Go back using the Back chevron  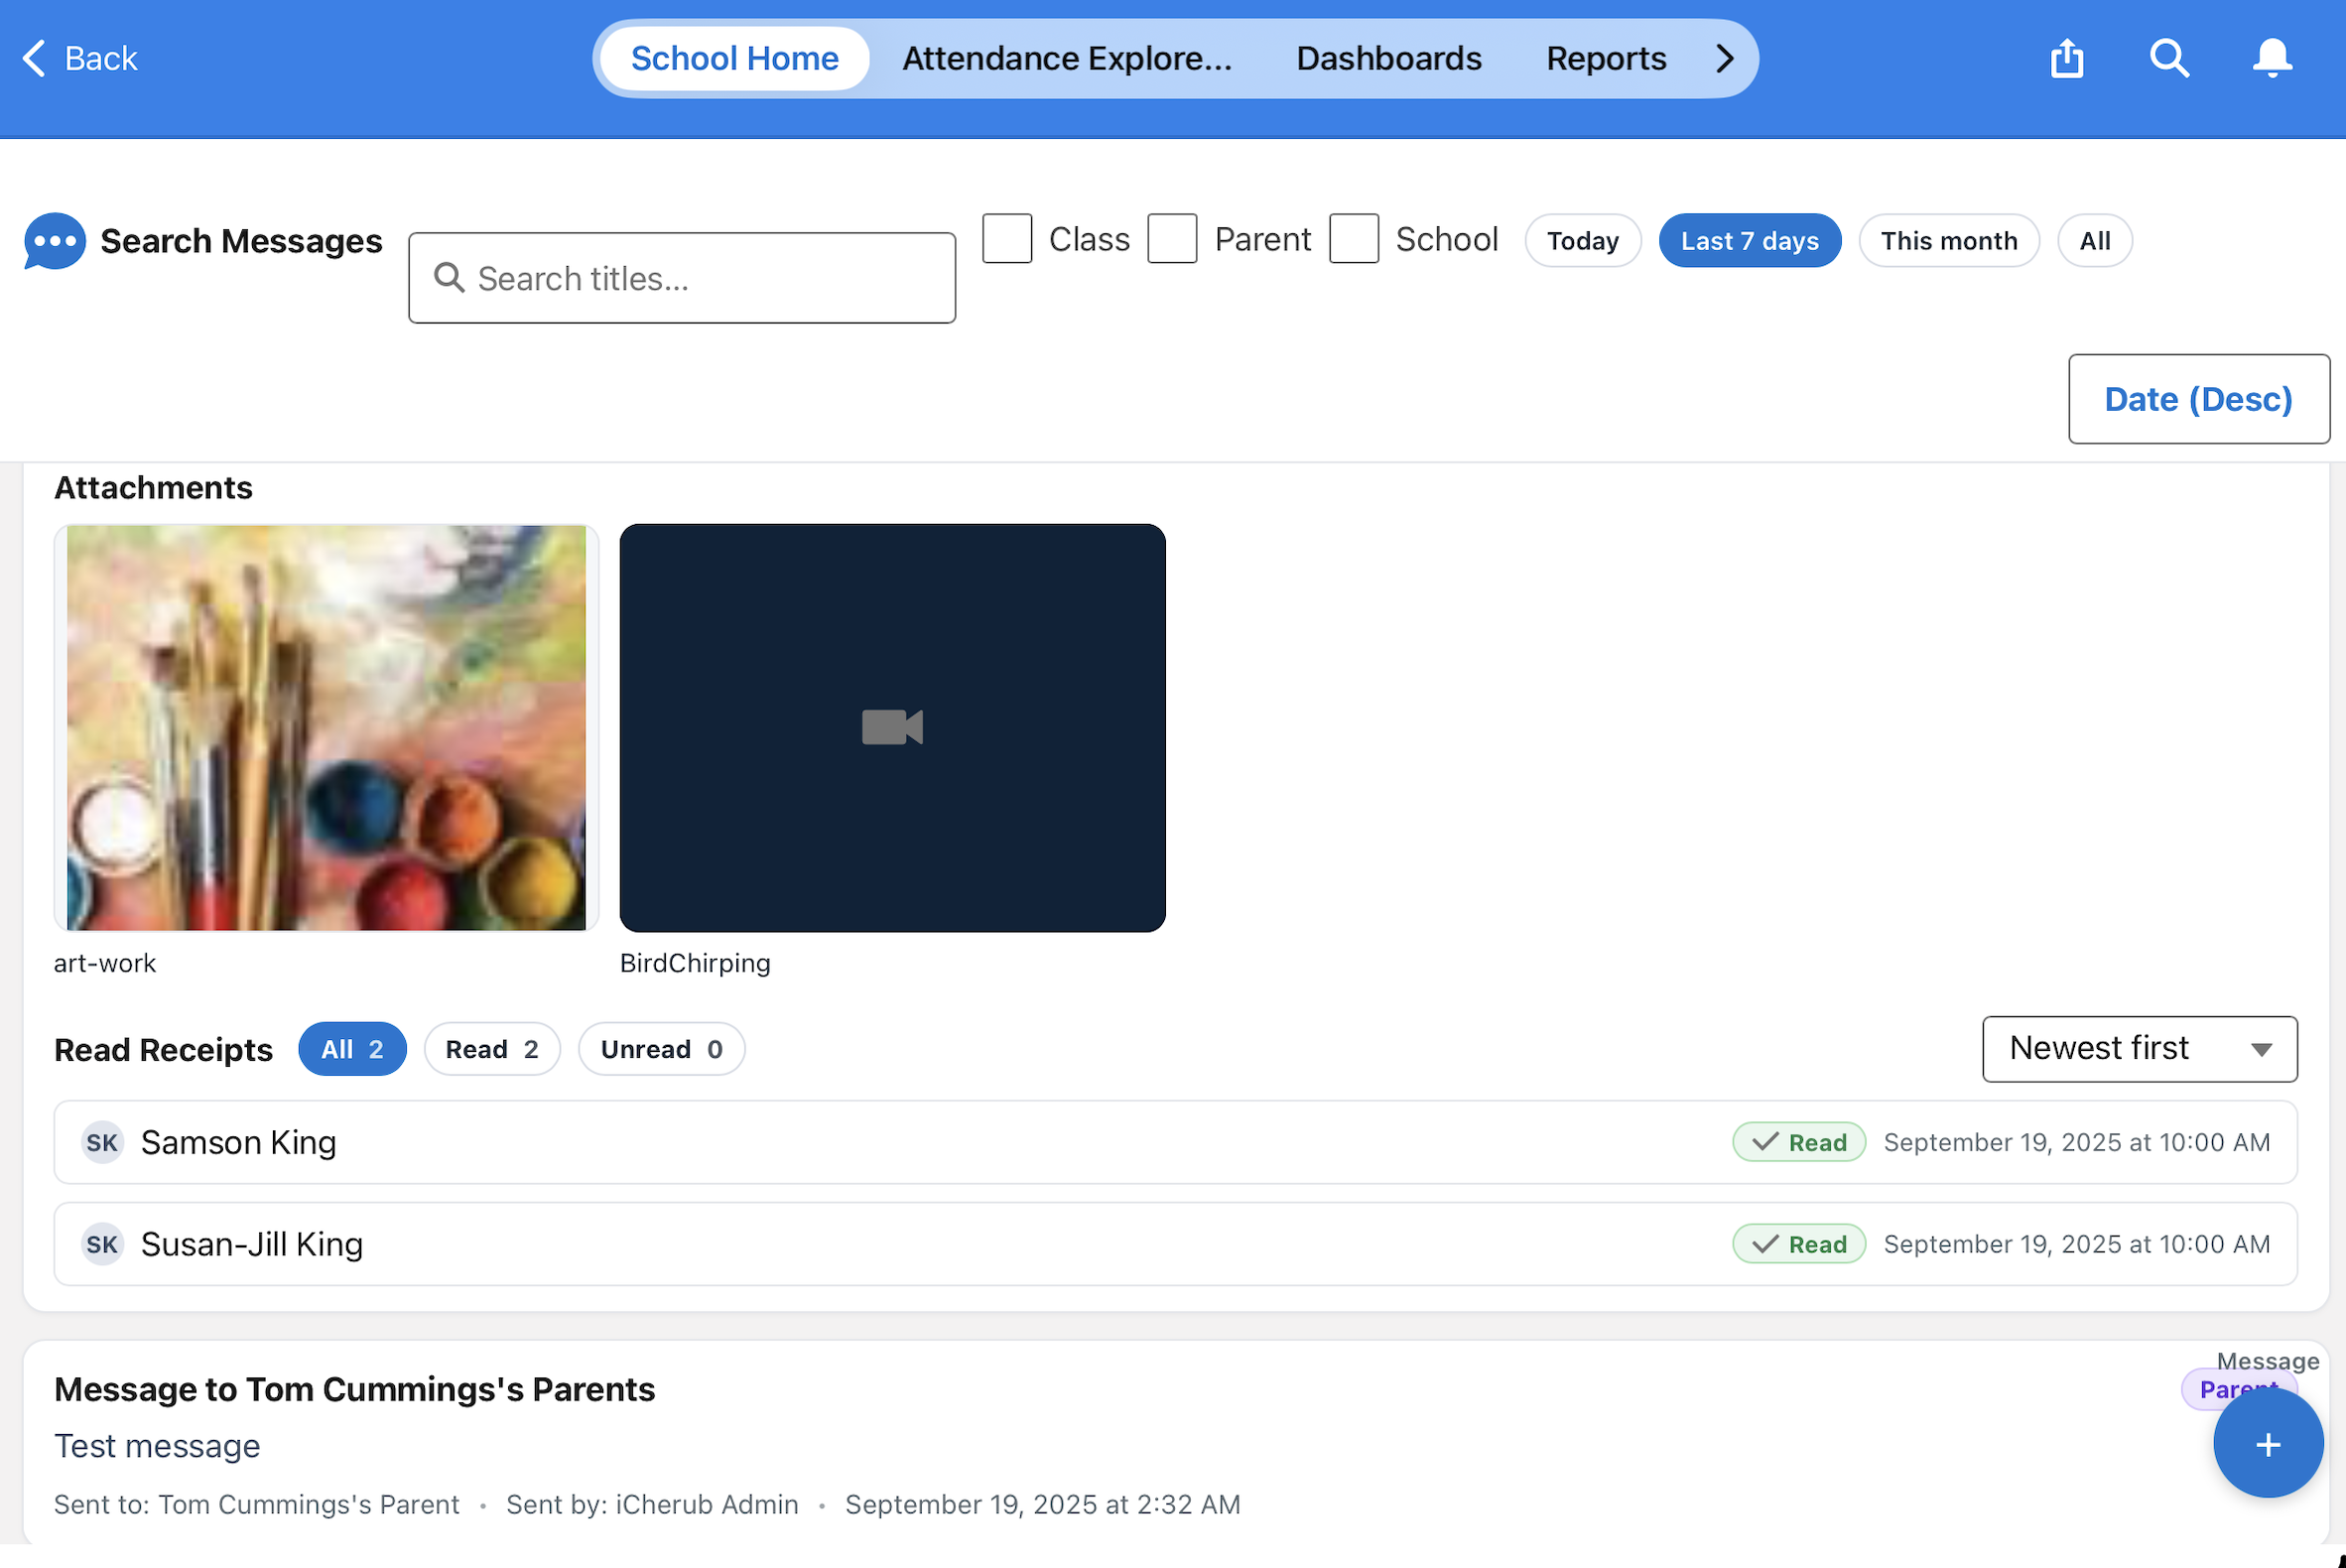[x=34, y=58]
